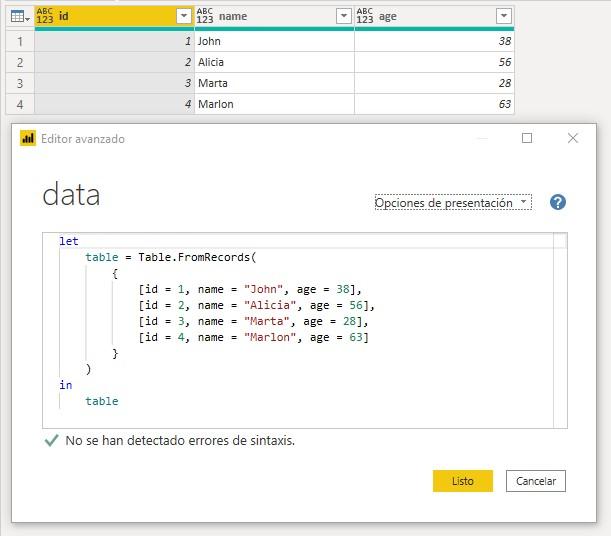The width and height of the screenshot is (611, 536).
Task: Open the help question mark icon
Action: click(558, 202)
